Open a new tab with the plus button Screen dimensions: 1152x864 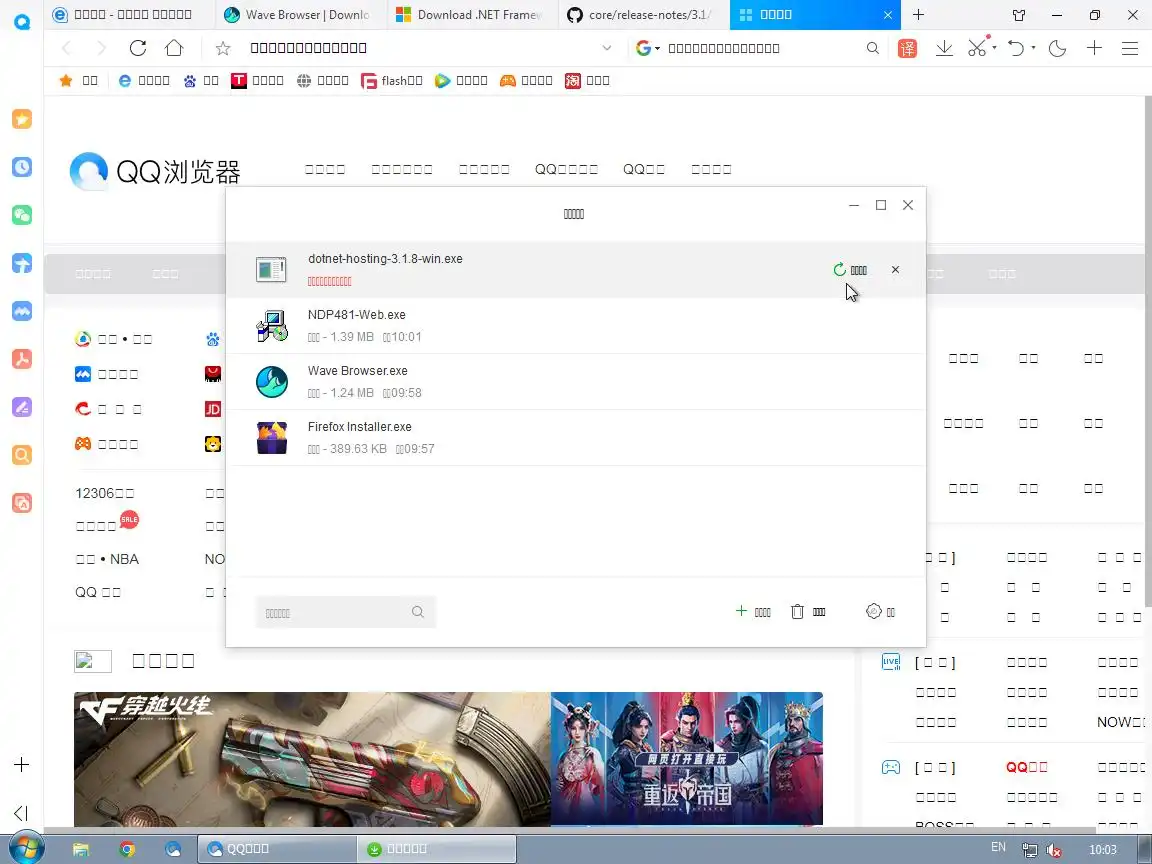coord(918,15)
